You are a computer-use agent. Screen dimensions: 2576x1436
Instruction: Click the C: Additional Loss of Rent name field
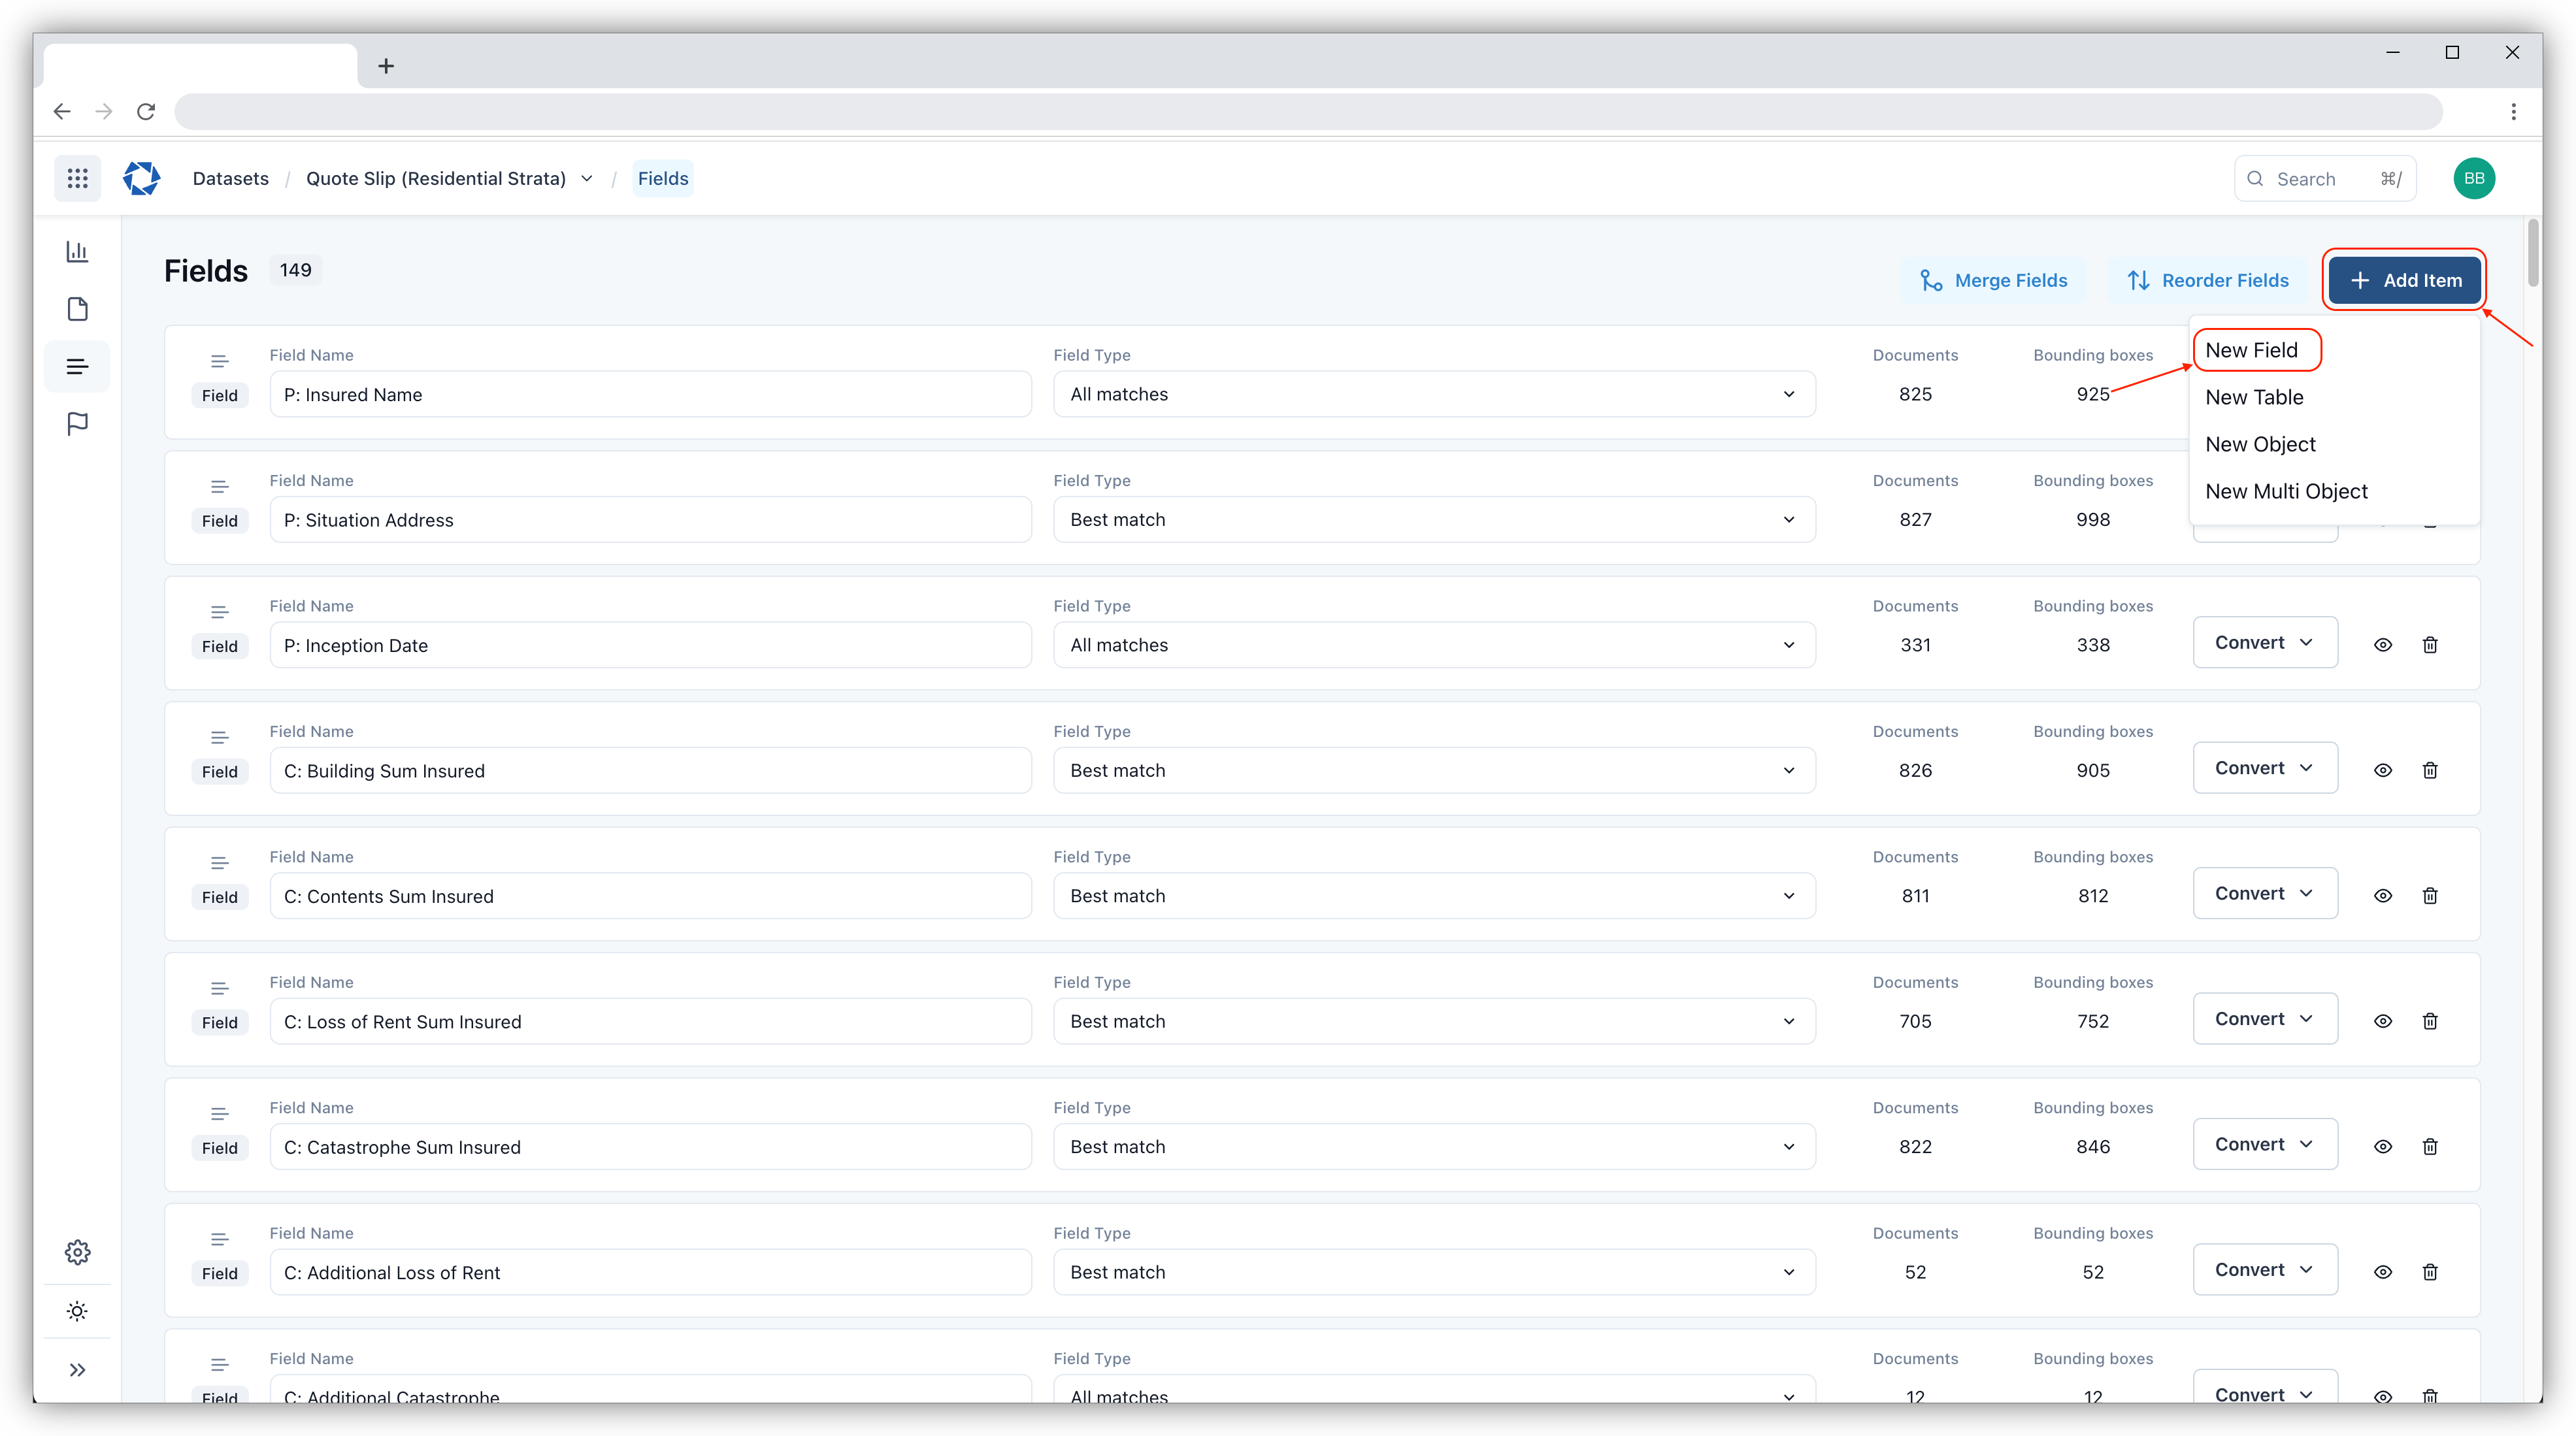tap(650, 1272)
